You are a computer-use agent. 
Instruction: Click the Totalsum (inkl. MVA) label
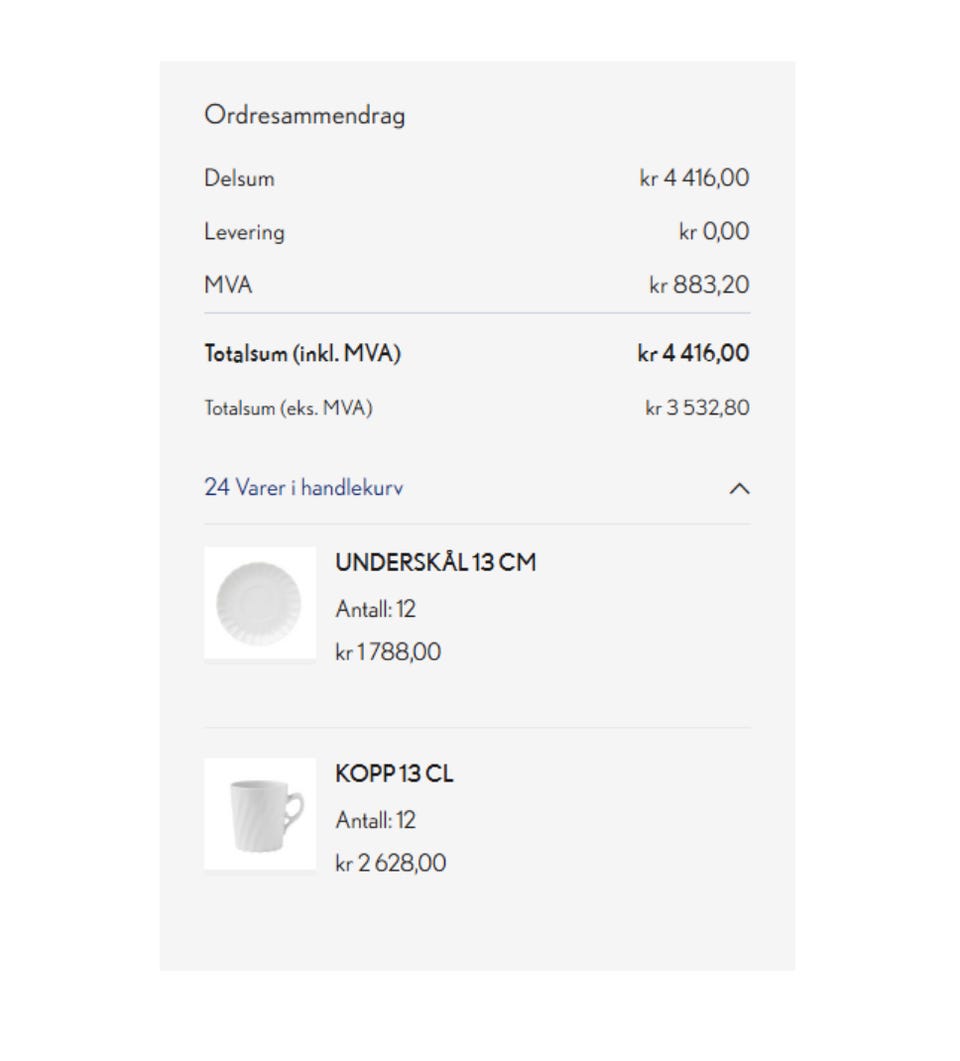302,353
